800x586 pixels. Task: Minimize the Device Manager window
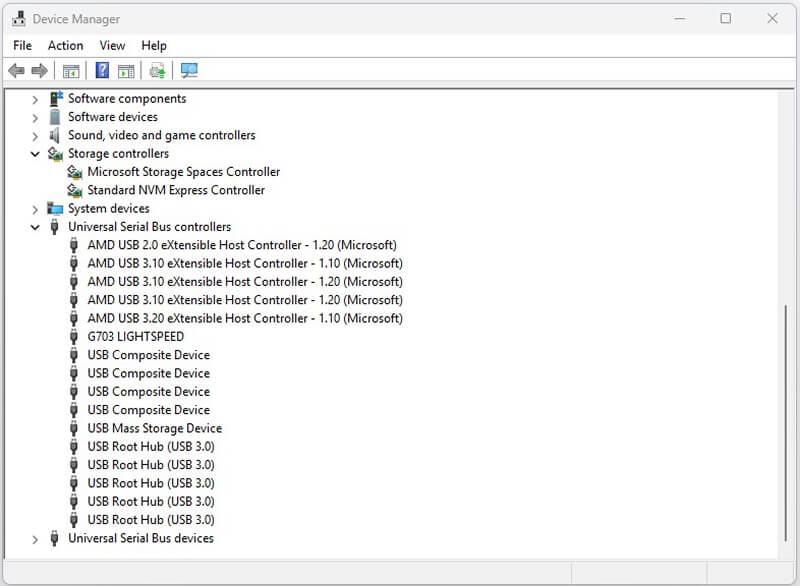pos(680,18)
